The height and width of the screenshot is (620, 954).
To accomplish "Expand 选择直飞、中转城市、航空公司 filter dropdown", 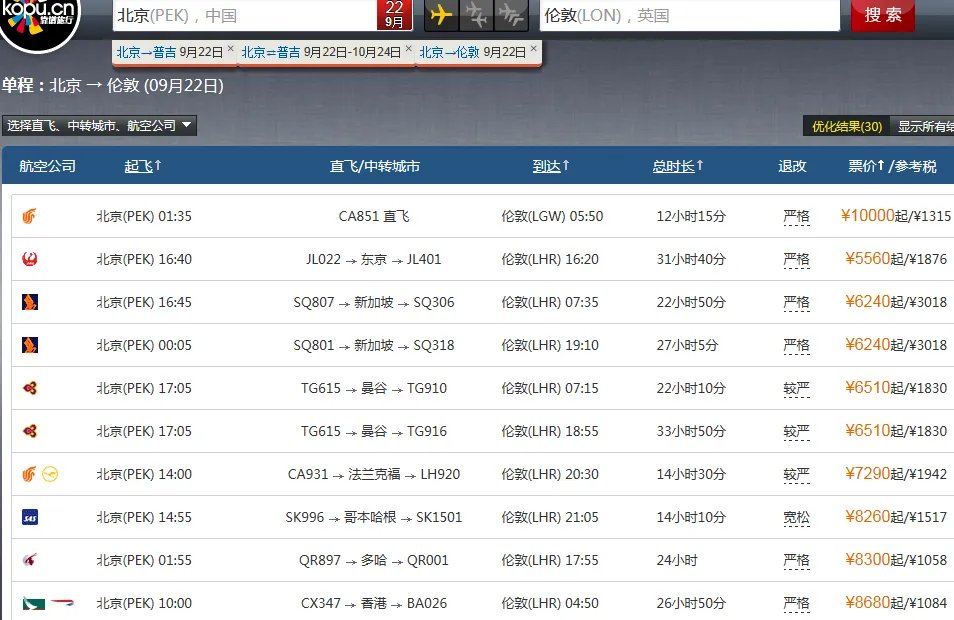I will 99,126.
